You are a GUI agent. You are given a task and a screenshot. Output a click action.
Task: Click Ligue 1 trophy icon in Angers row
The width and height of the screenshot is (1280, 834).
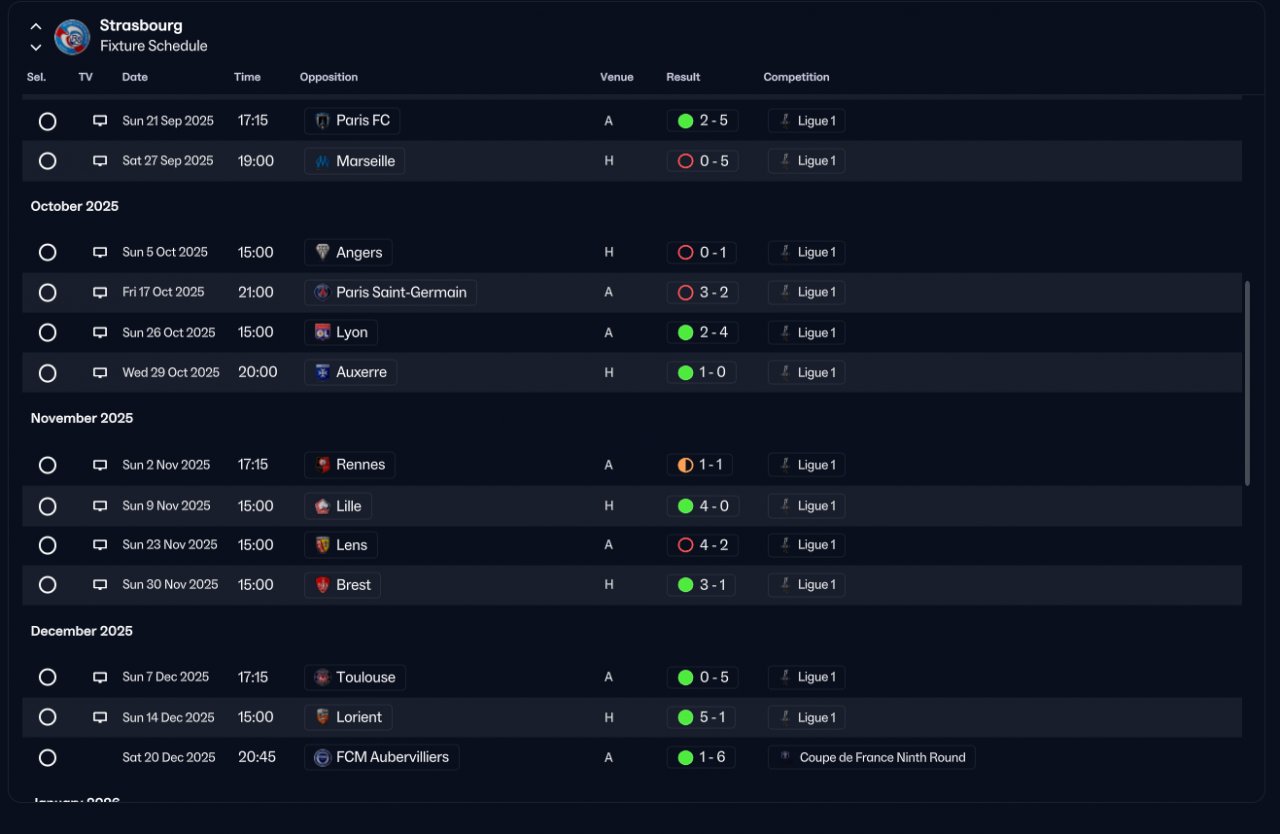[786, 252]
